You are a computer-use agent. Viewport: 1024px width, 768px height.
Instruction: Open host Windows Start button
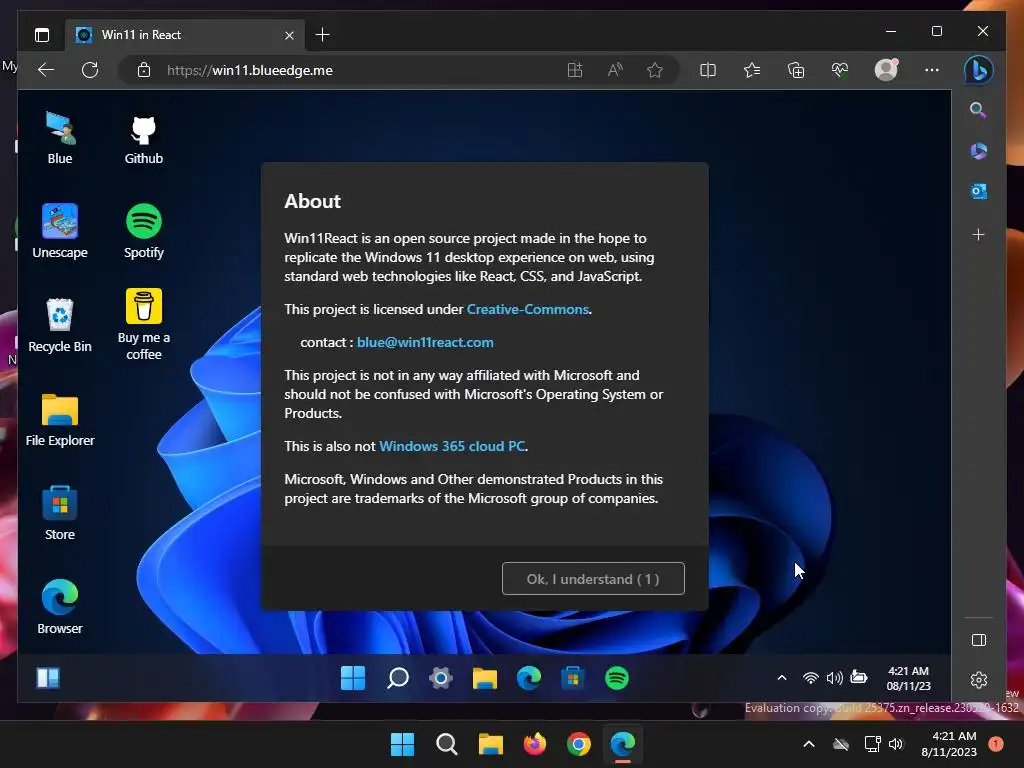pos(402,744)
